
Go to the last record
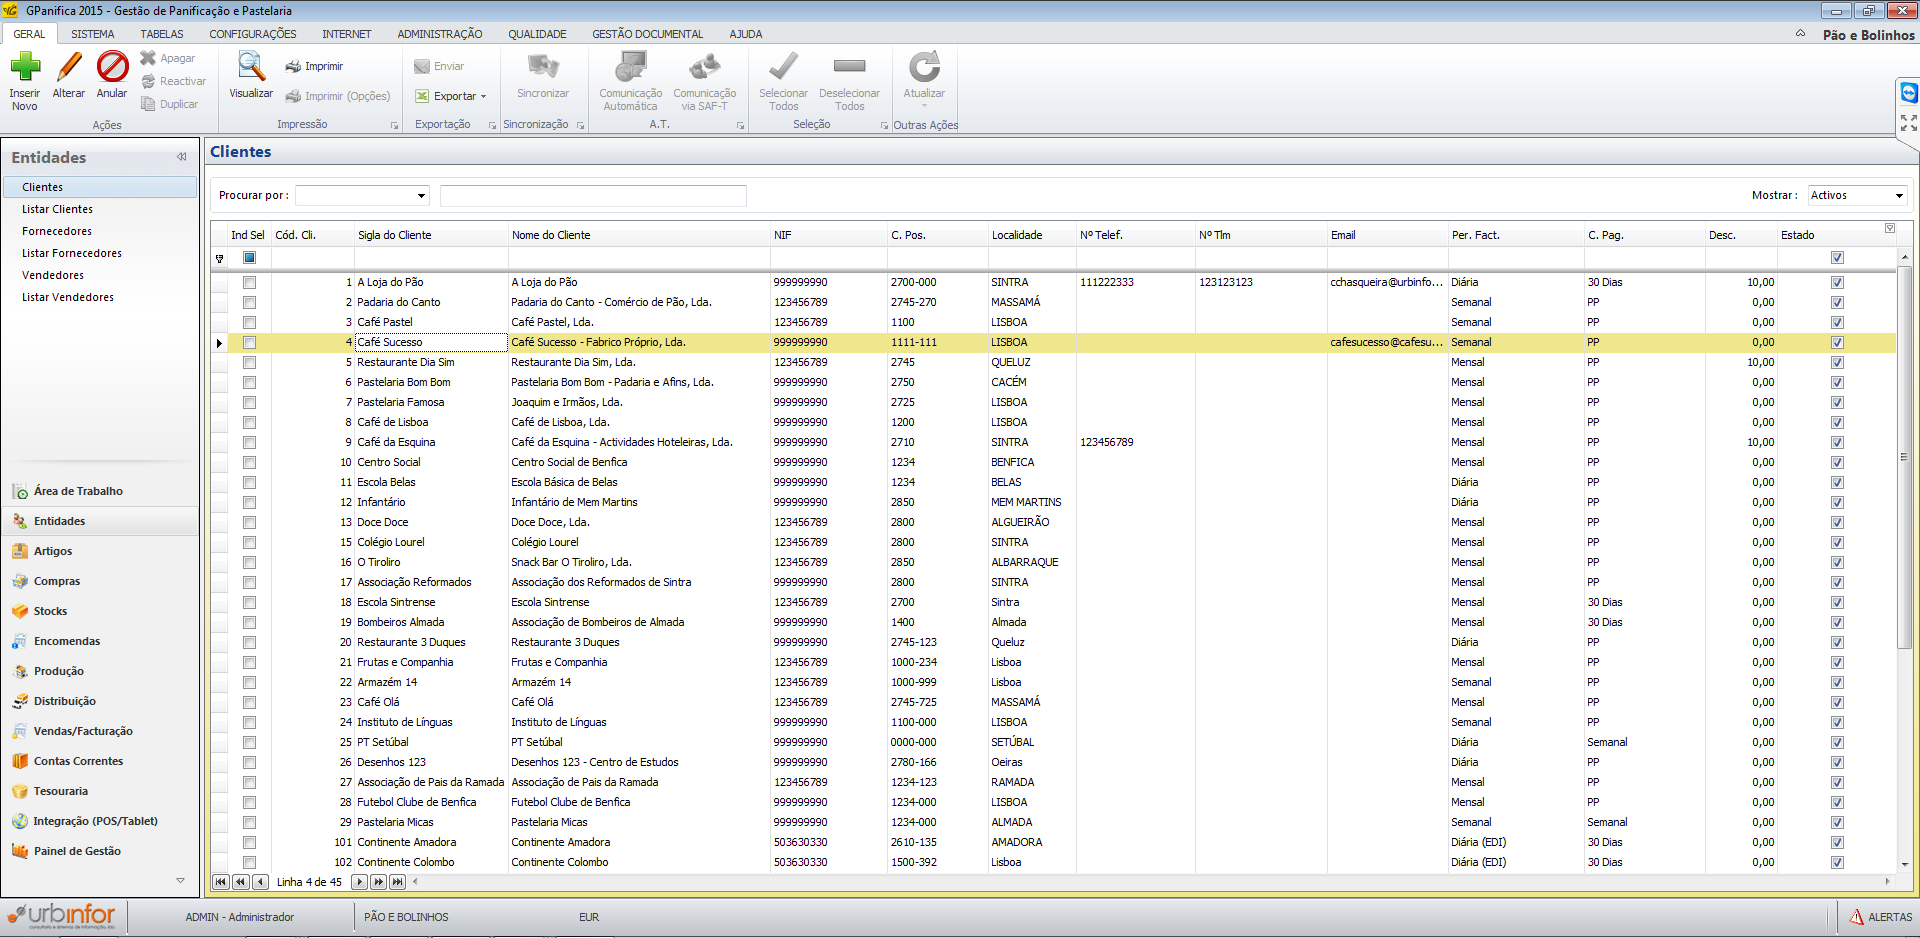point(398,882)
